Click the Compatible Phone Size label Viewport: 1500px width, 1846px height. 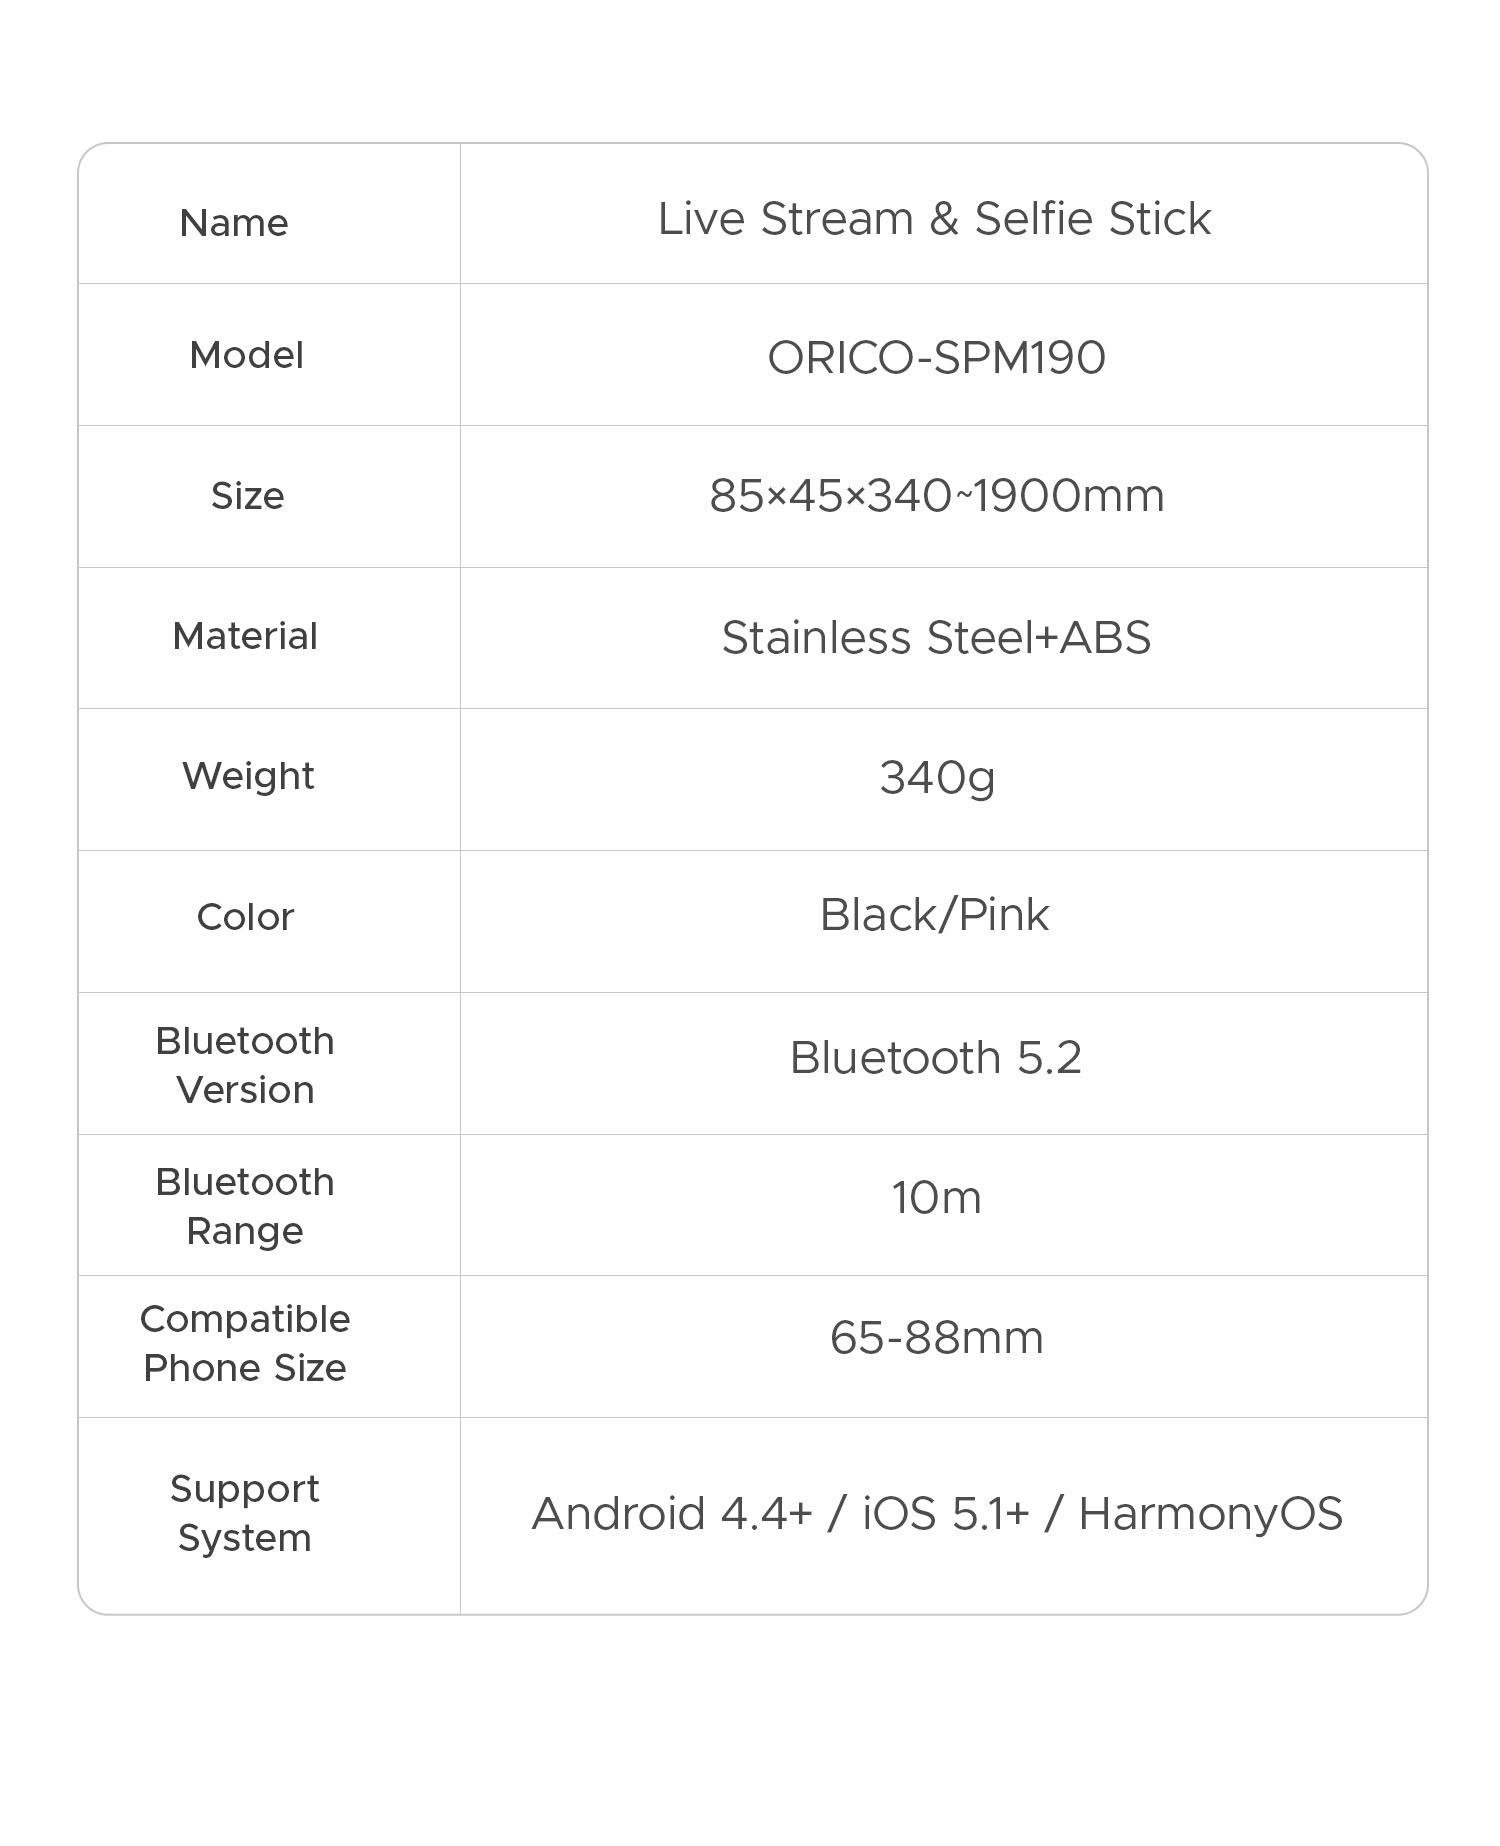[x=245, y=1343]
